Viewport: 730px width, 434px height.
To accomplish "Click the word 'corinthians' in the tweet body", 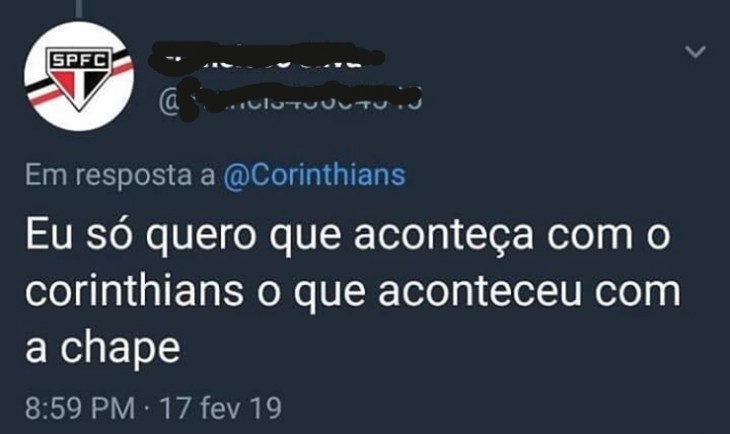I will (x=134, y=292).
